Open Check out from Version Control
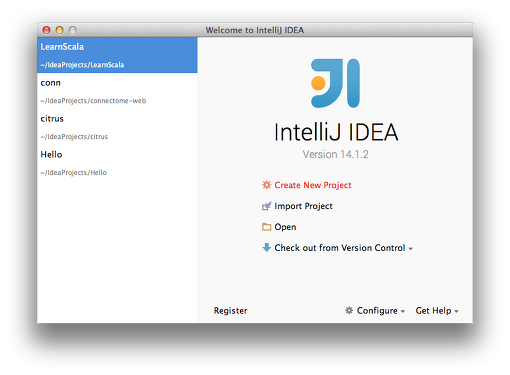The image size is (510, 375). 340,248
